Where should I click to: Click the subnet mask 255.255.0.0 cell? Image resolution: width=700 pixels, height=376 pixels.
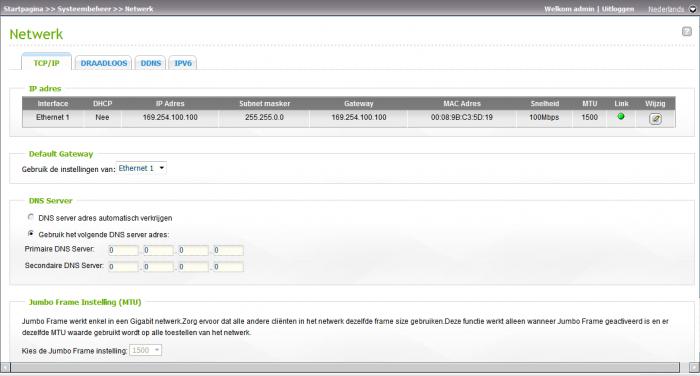point(264,117)
